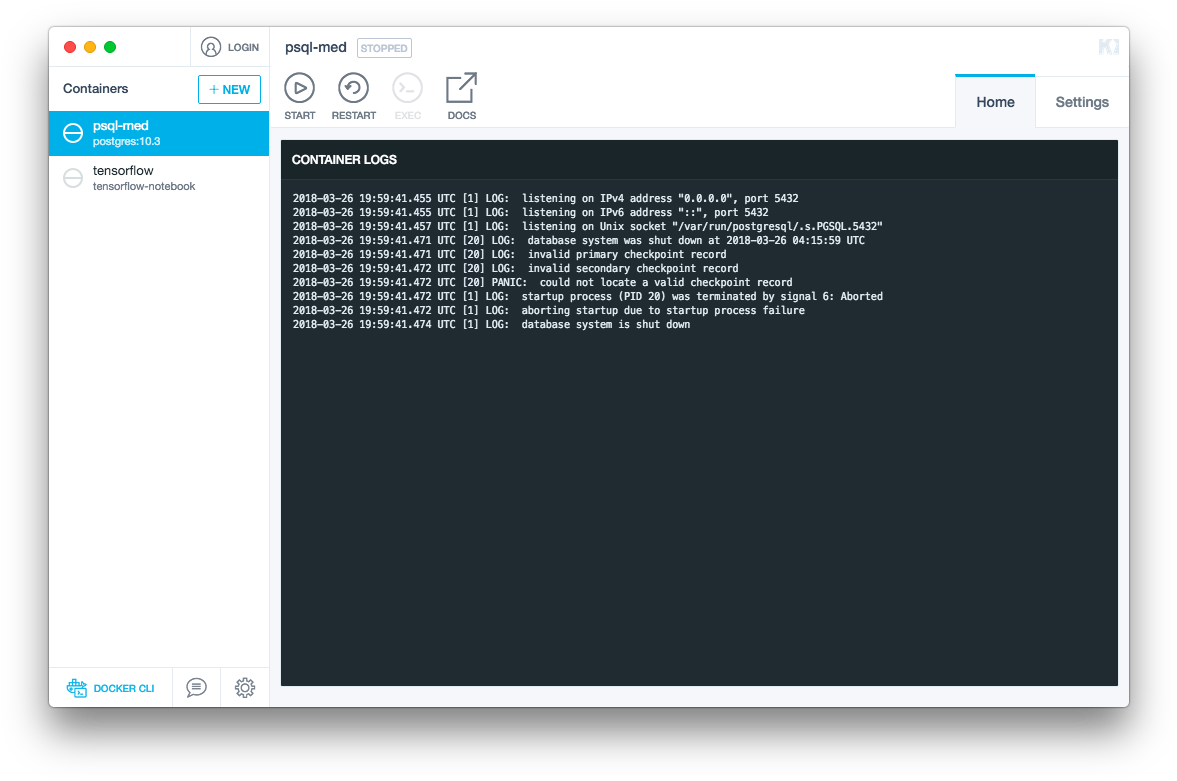Click the 'listening on Unix socket' log line
This screenshot has width=1177, height=781.
588,226
